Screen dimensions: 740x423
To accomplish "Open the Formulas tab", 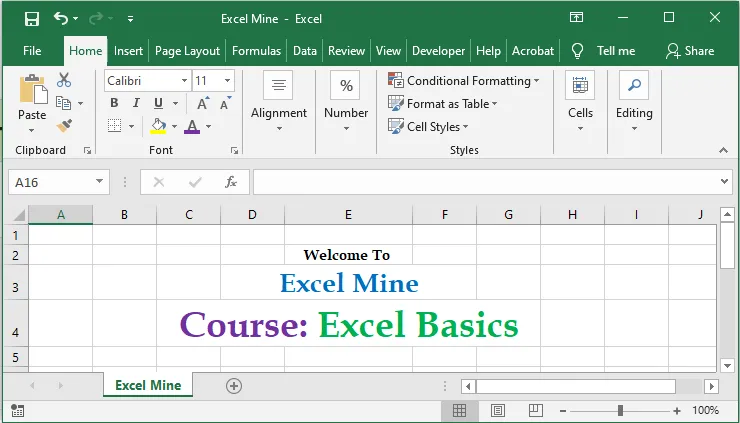I will 256,51.
